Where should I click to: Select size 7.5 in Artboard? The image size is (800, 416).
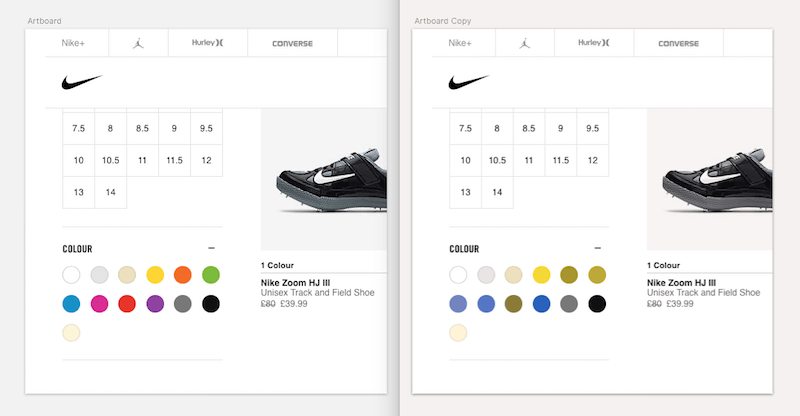[79, 128]
